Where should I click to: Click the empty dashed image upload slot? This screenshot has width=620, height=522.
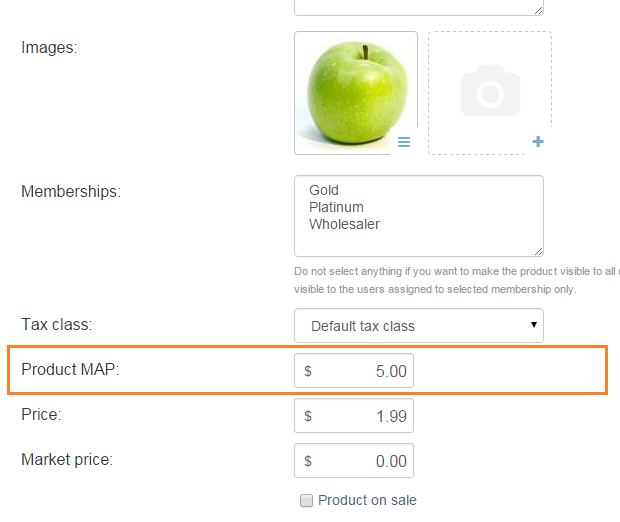pos(490,93)
